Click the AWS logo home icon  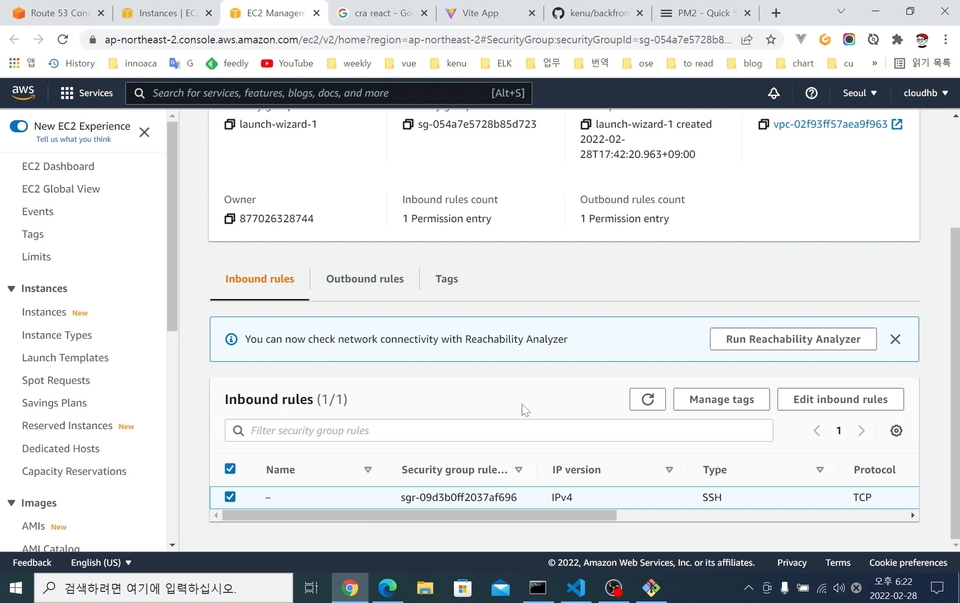pos(23,92)
